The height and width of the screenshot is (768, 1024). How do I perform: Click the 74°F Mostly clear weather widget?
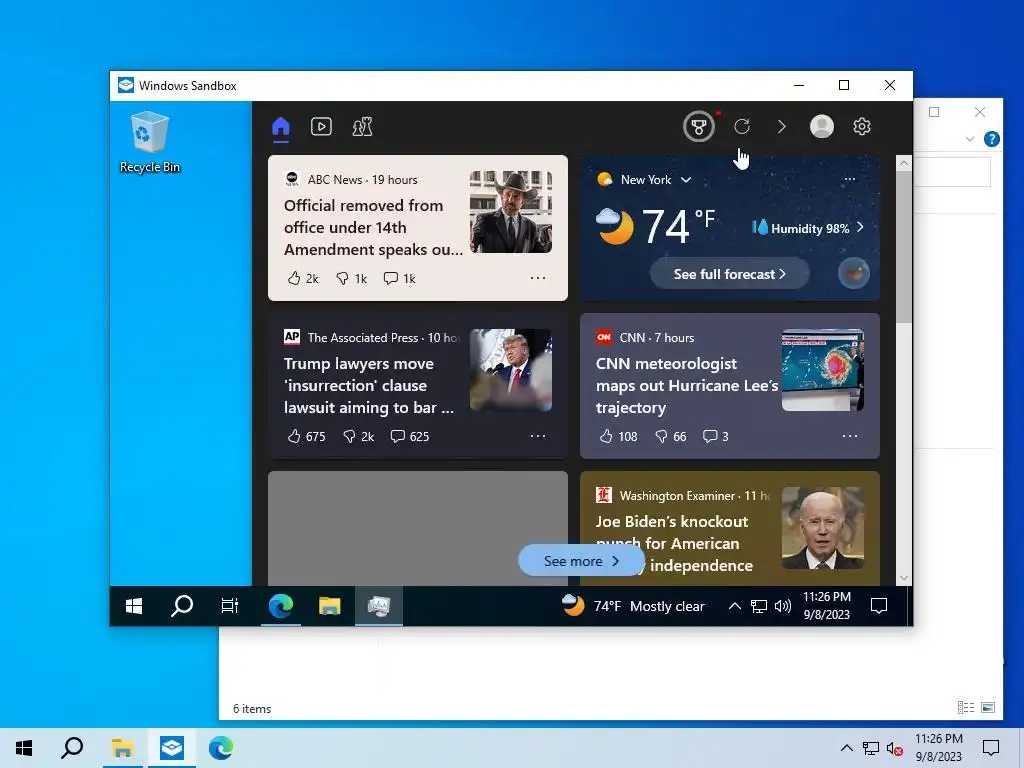[x=633, y=606]
